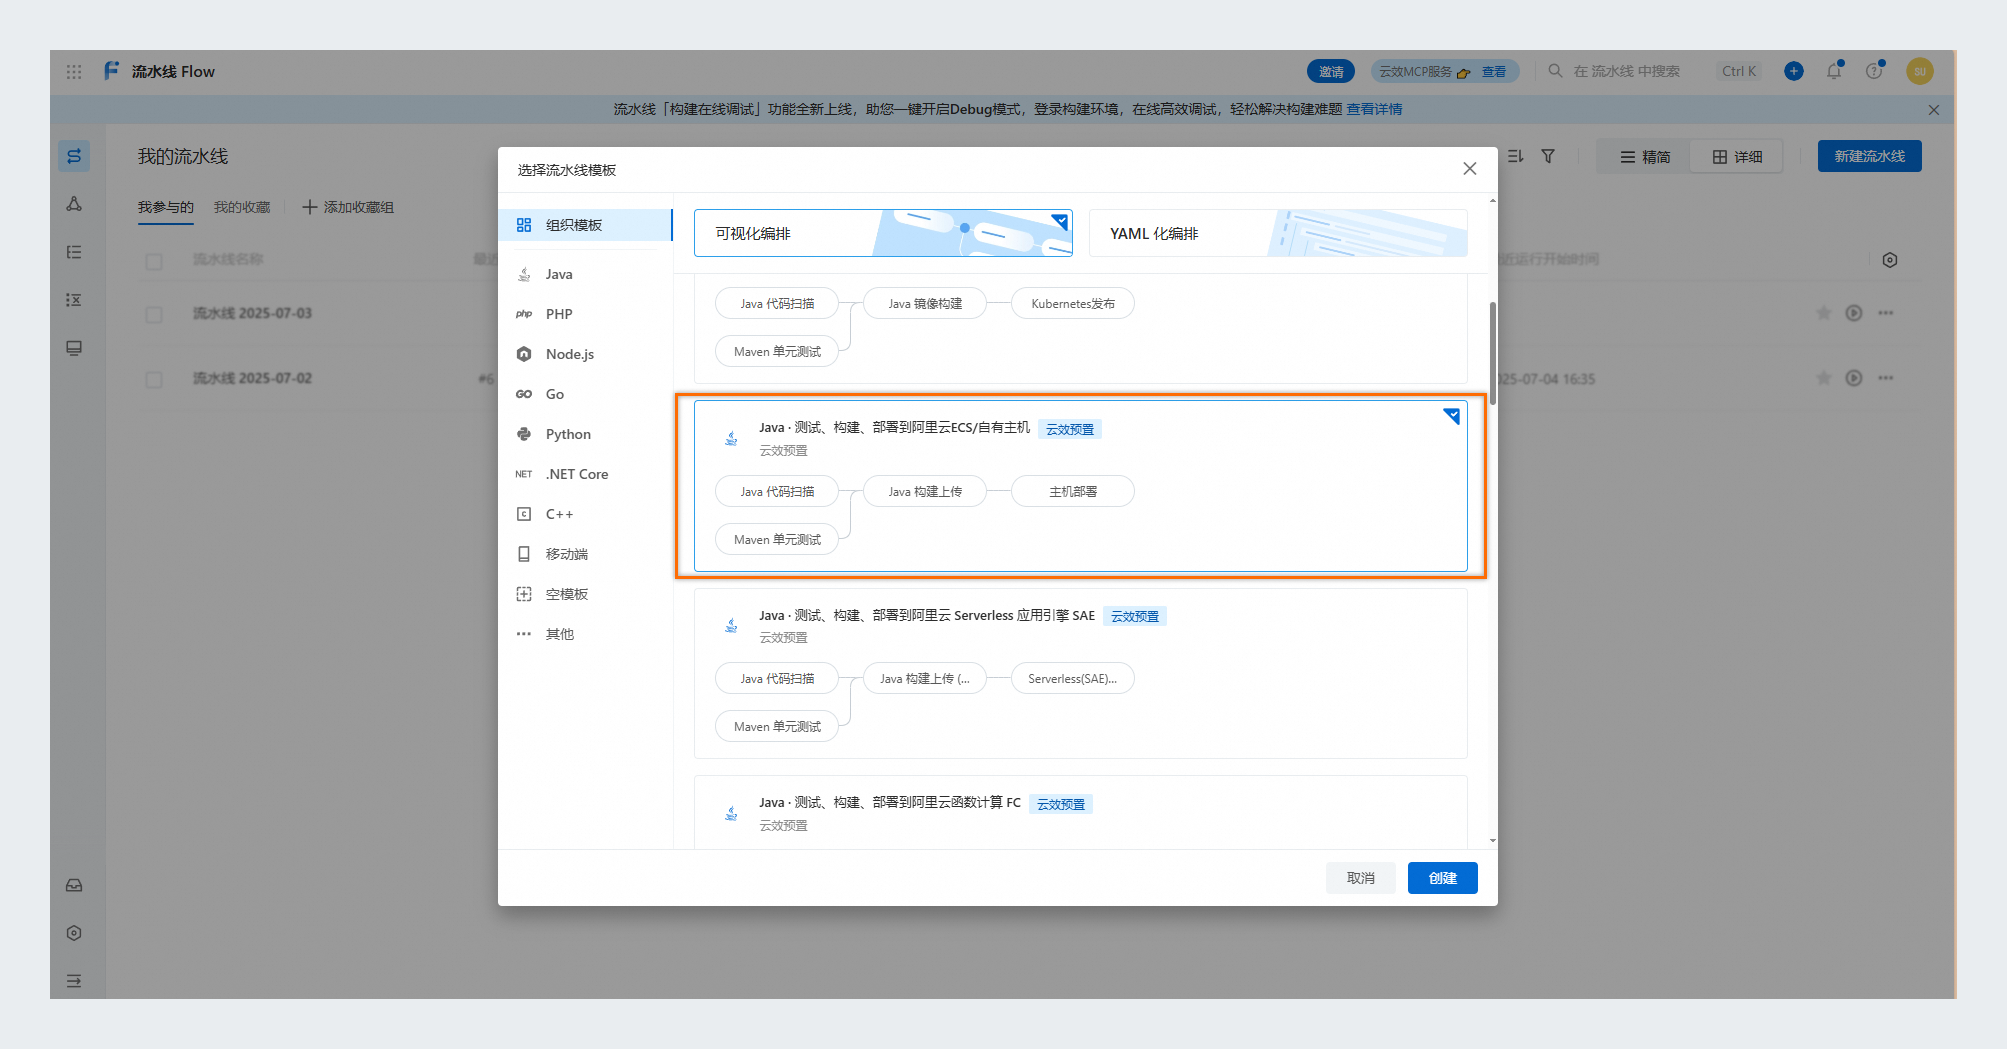This screenshot has height=1049, width=2007.
Task: Select the YAML 化编排 orchestration option
Action: click(1278, 233)
